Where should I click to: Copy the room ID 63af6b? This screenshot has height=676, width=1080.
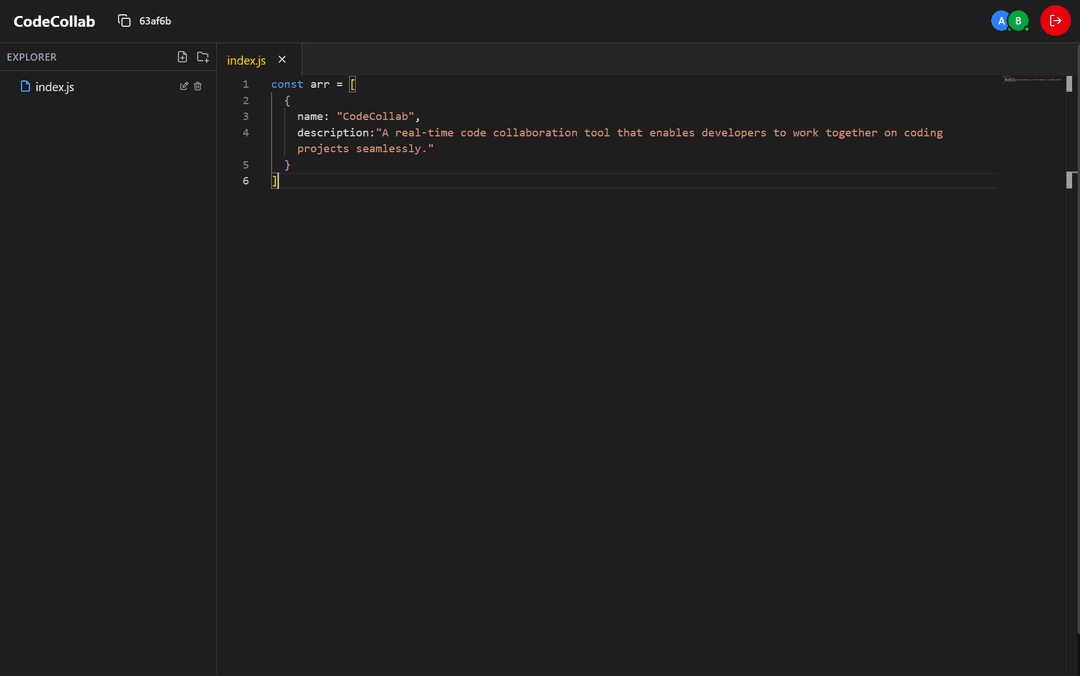pos(123,19)
